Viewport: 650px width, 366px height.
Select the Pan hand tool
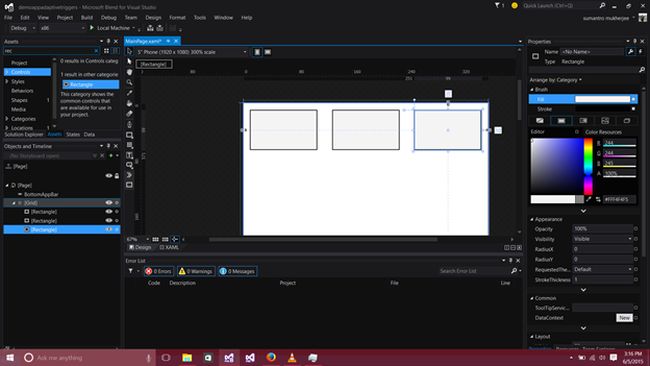(x=129, y=72)
